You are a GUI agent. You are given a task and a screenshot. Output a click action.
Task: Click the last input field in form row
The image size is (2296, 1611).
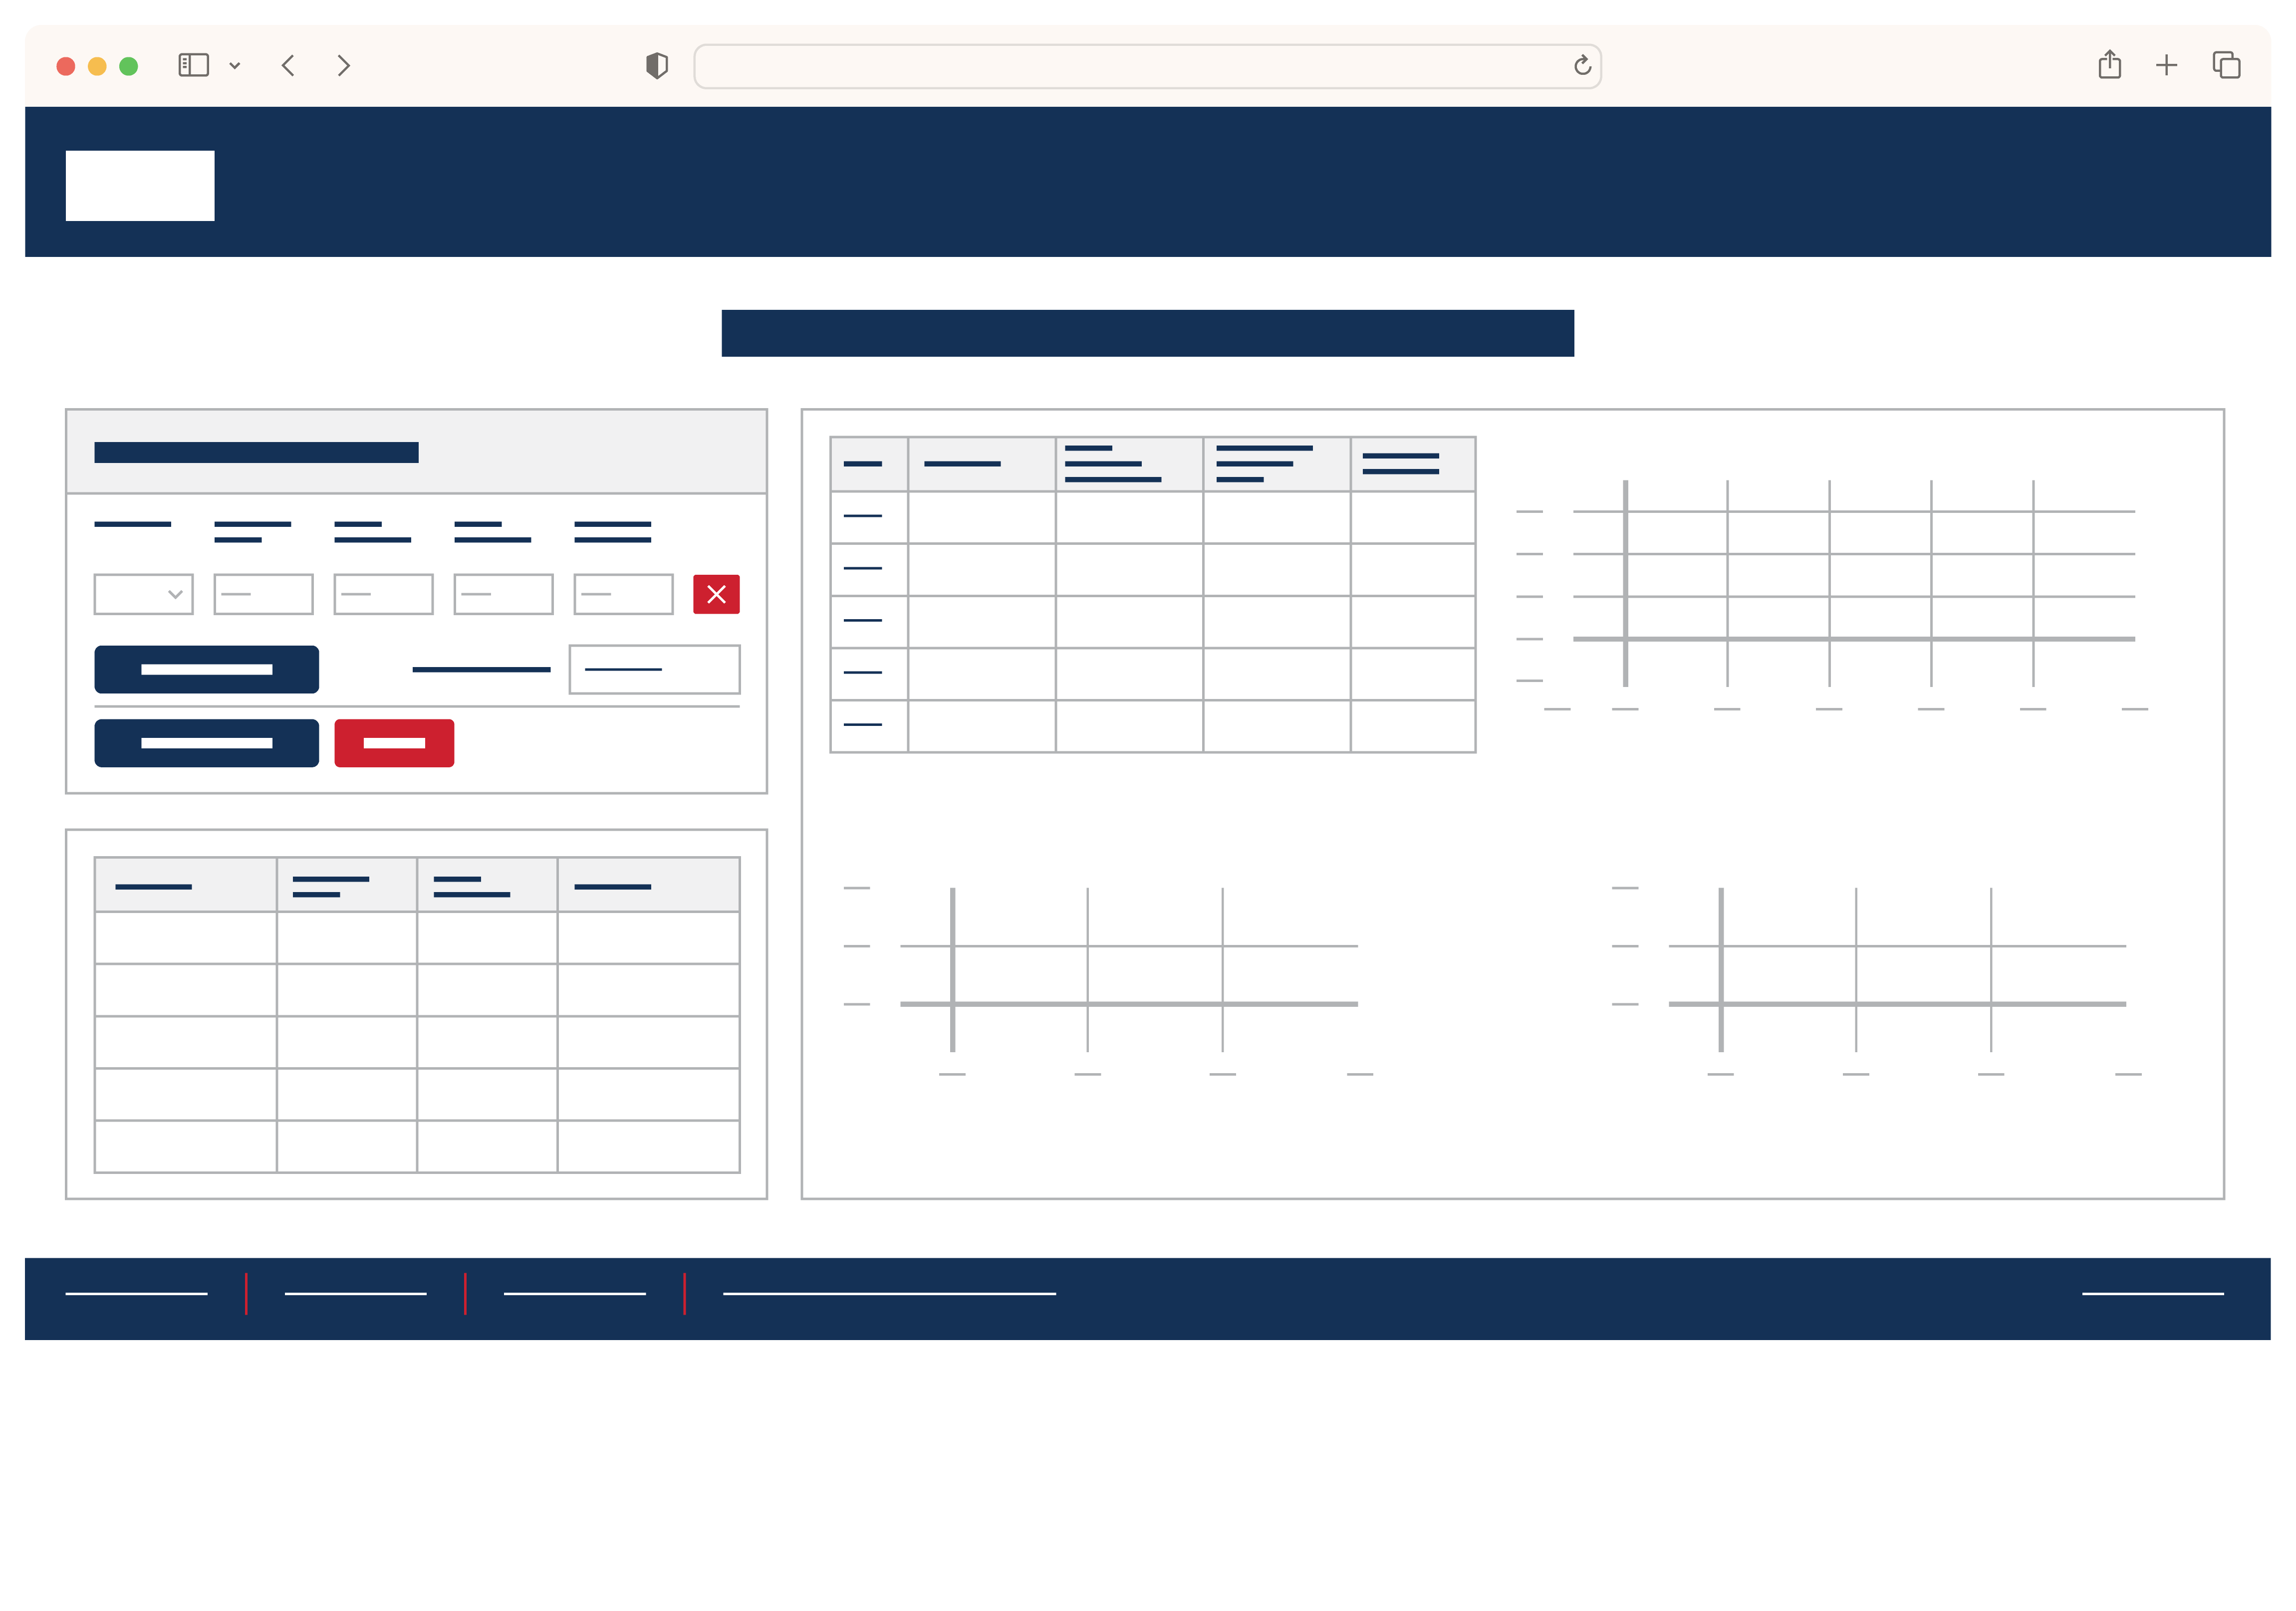coord(623,594)
